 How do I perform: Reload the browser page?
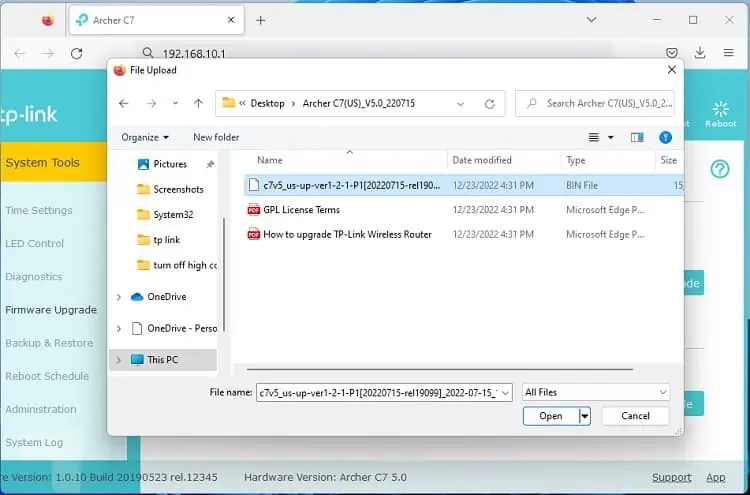pyautogui.click(x=76, y=53)
